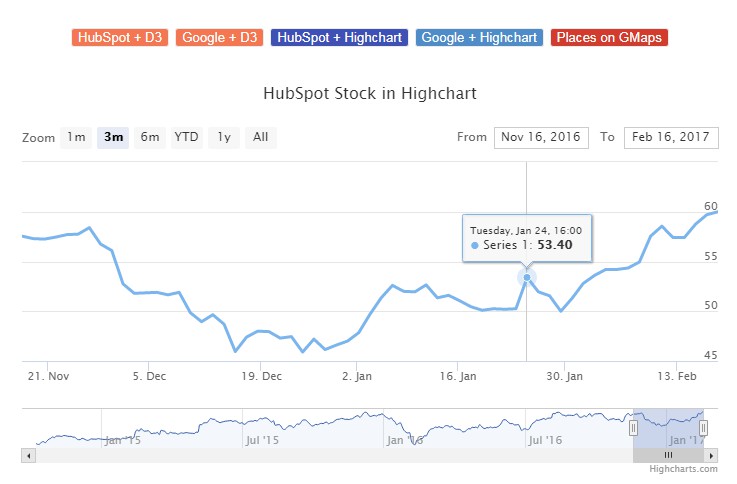The width and height of the screenshot is (737, 484).
Task: Select the 6m zoom range
Action: 150,137
